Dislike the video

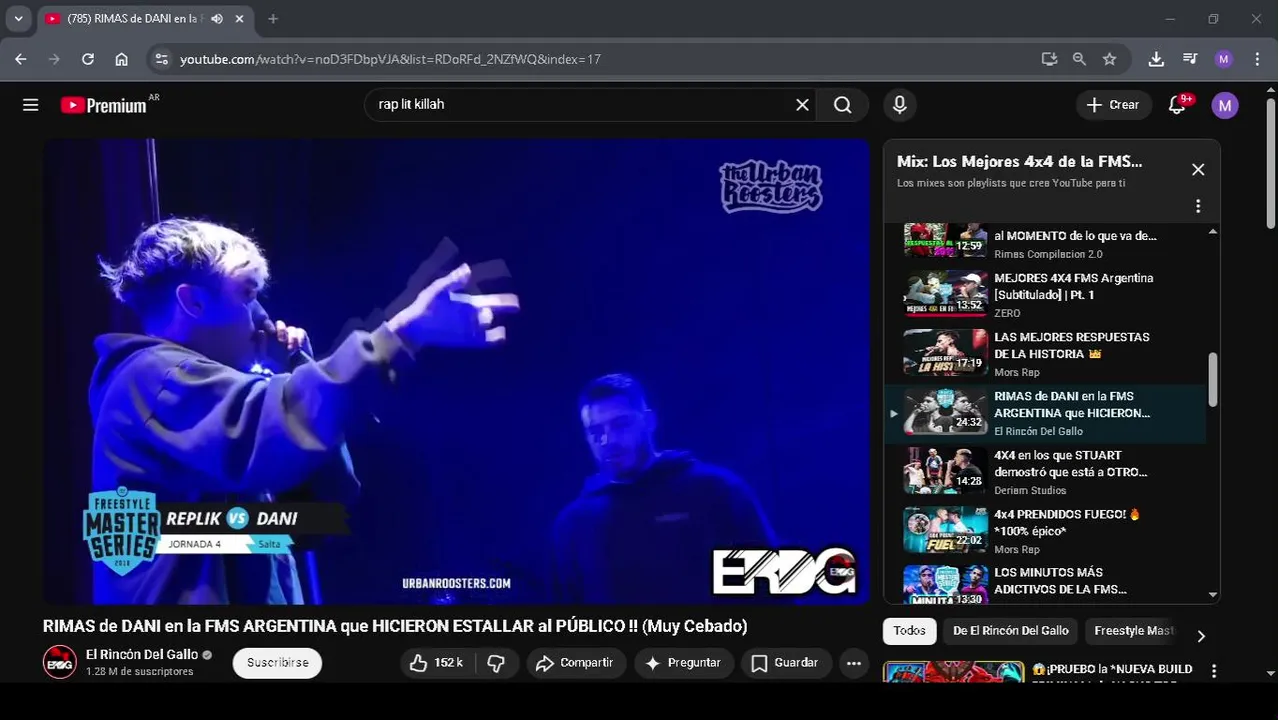(x=496, y=663)
